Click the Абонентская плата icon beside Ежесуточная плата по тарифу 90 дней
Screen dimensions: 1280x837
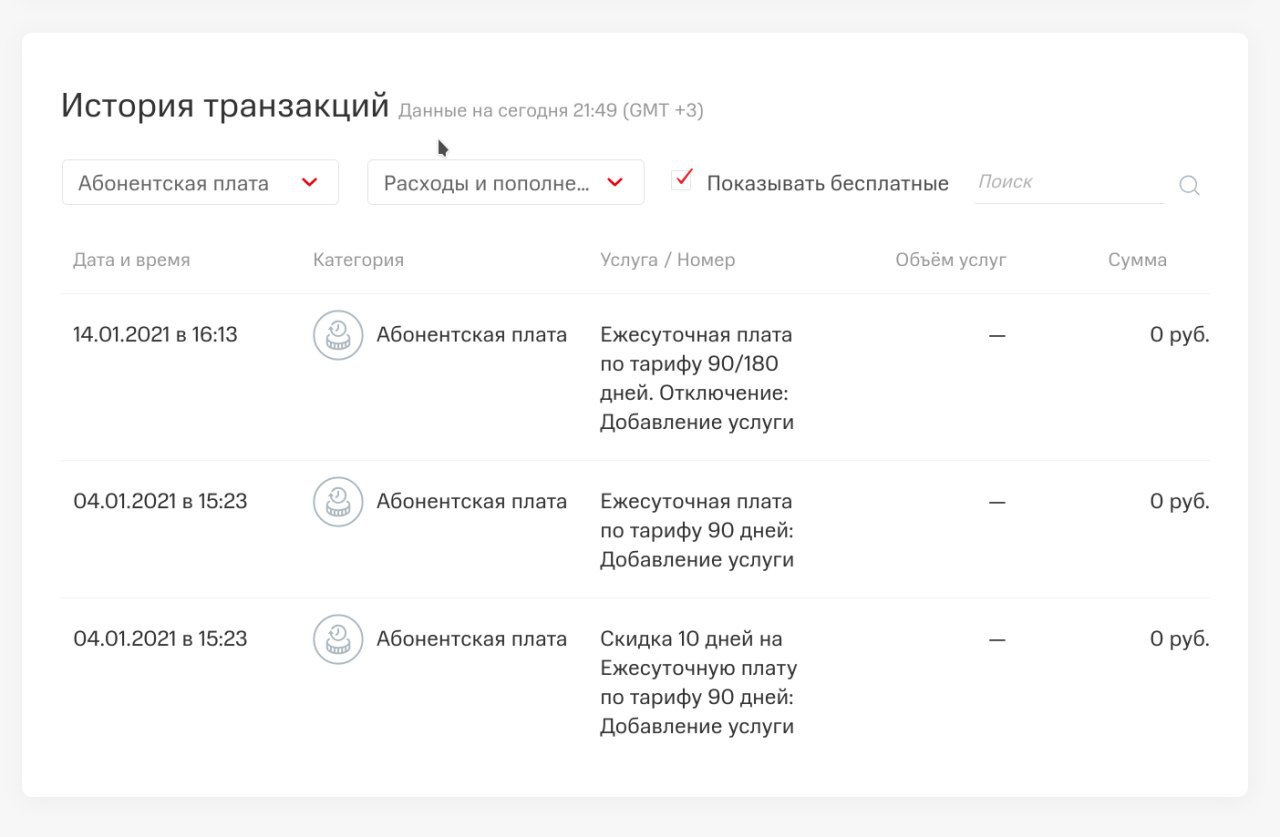point(338,502)
